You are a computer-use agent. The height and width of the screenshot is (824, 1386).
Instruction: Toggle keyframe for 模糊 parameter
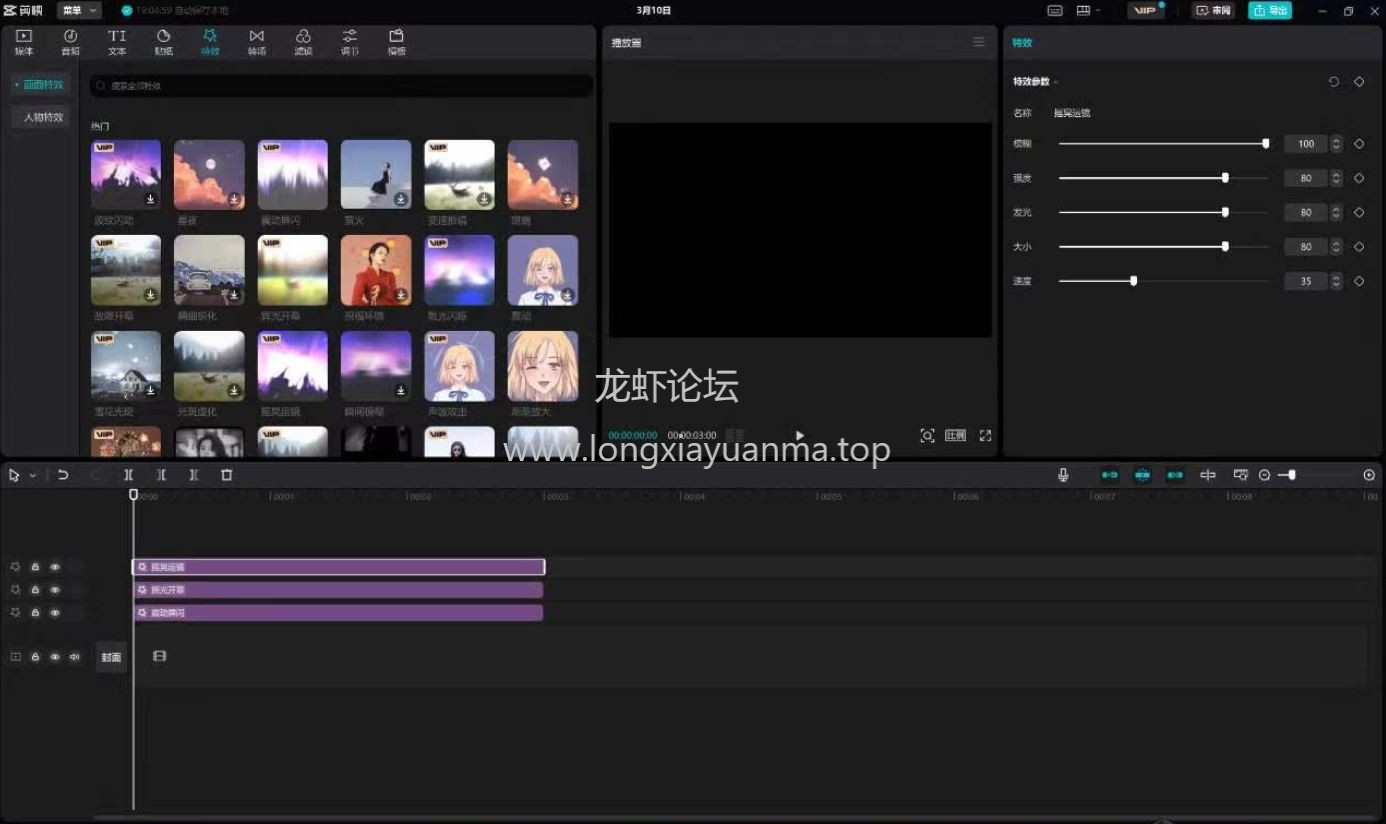click(x=1359, y=144)
